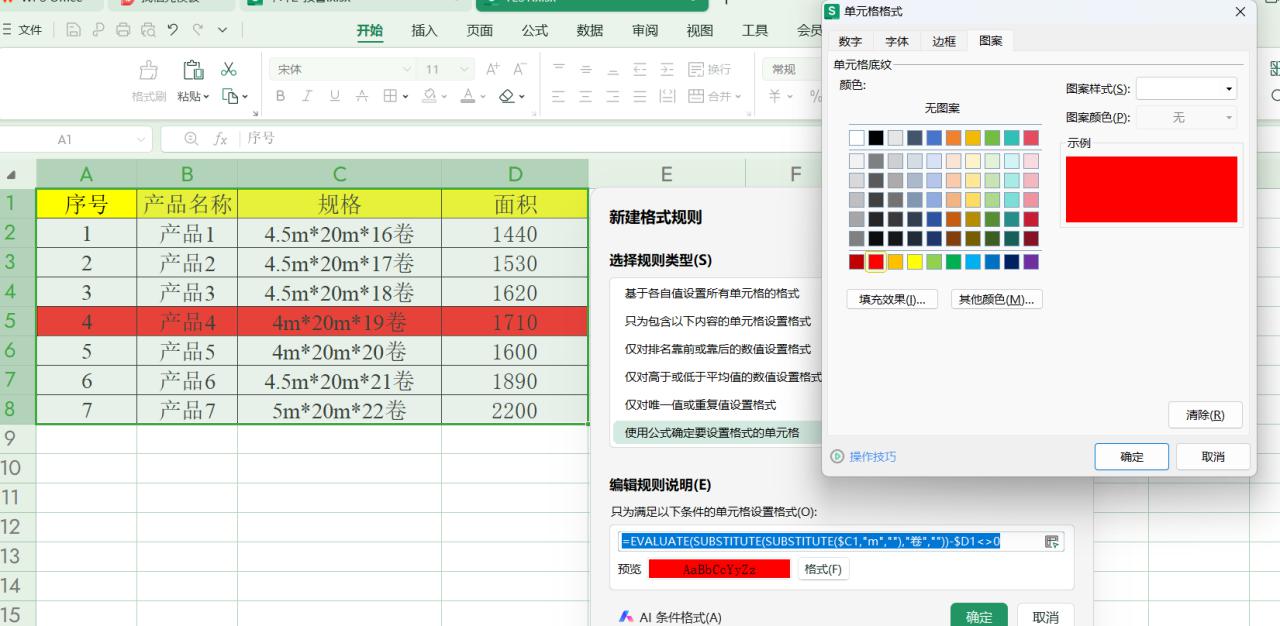Click the Print icon in quick access
This screenshot has width=1280, height=626.
click(x=123, y=30)
